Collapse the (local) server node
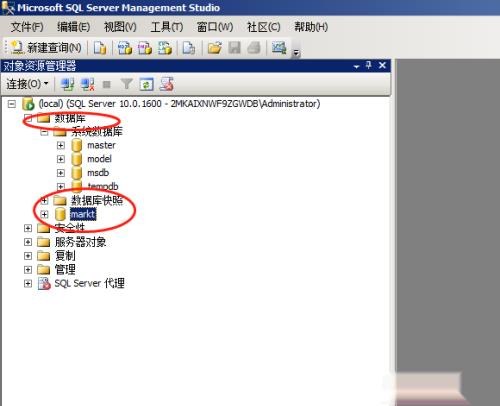This screenshot has width=500, height=406. click(x=12, y=104)
